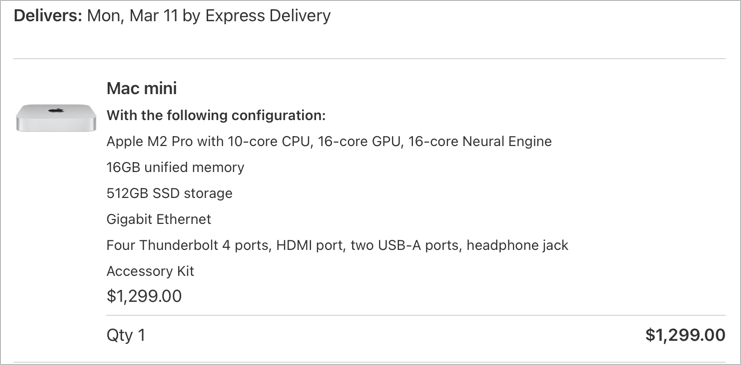Click the 16GB unified memory line
Viewport: 741px width, 365px height.
point(175,167)
